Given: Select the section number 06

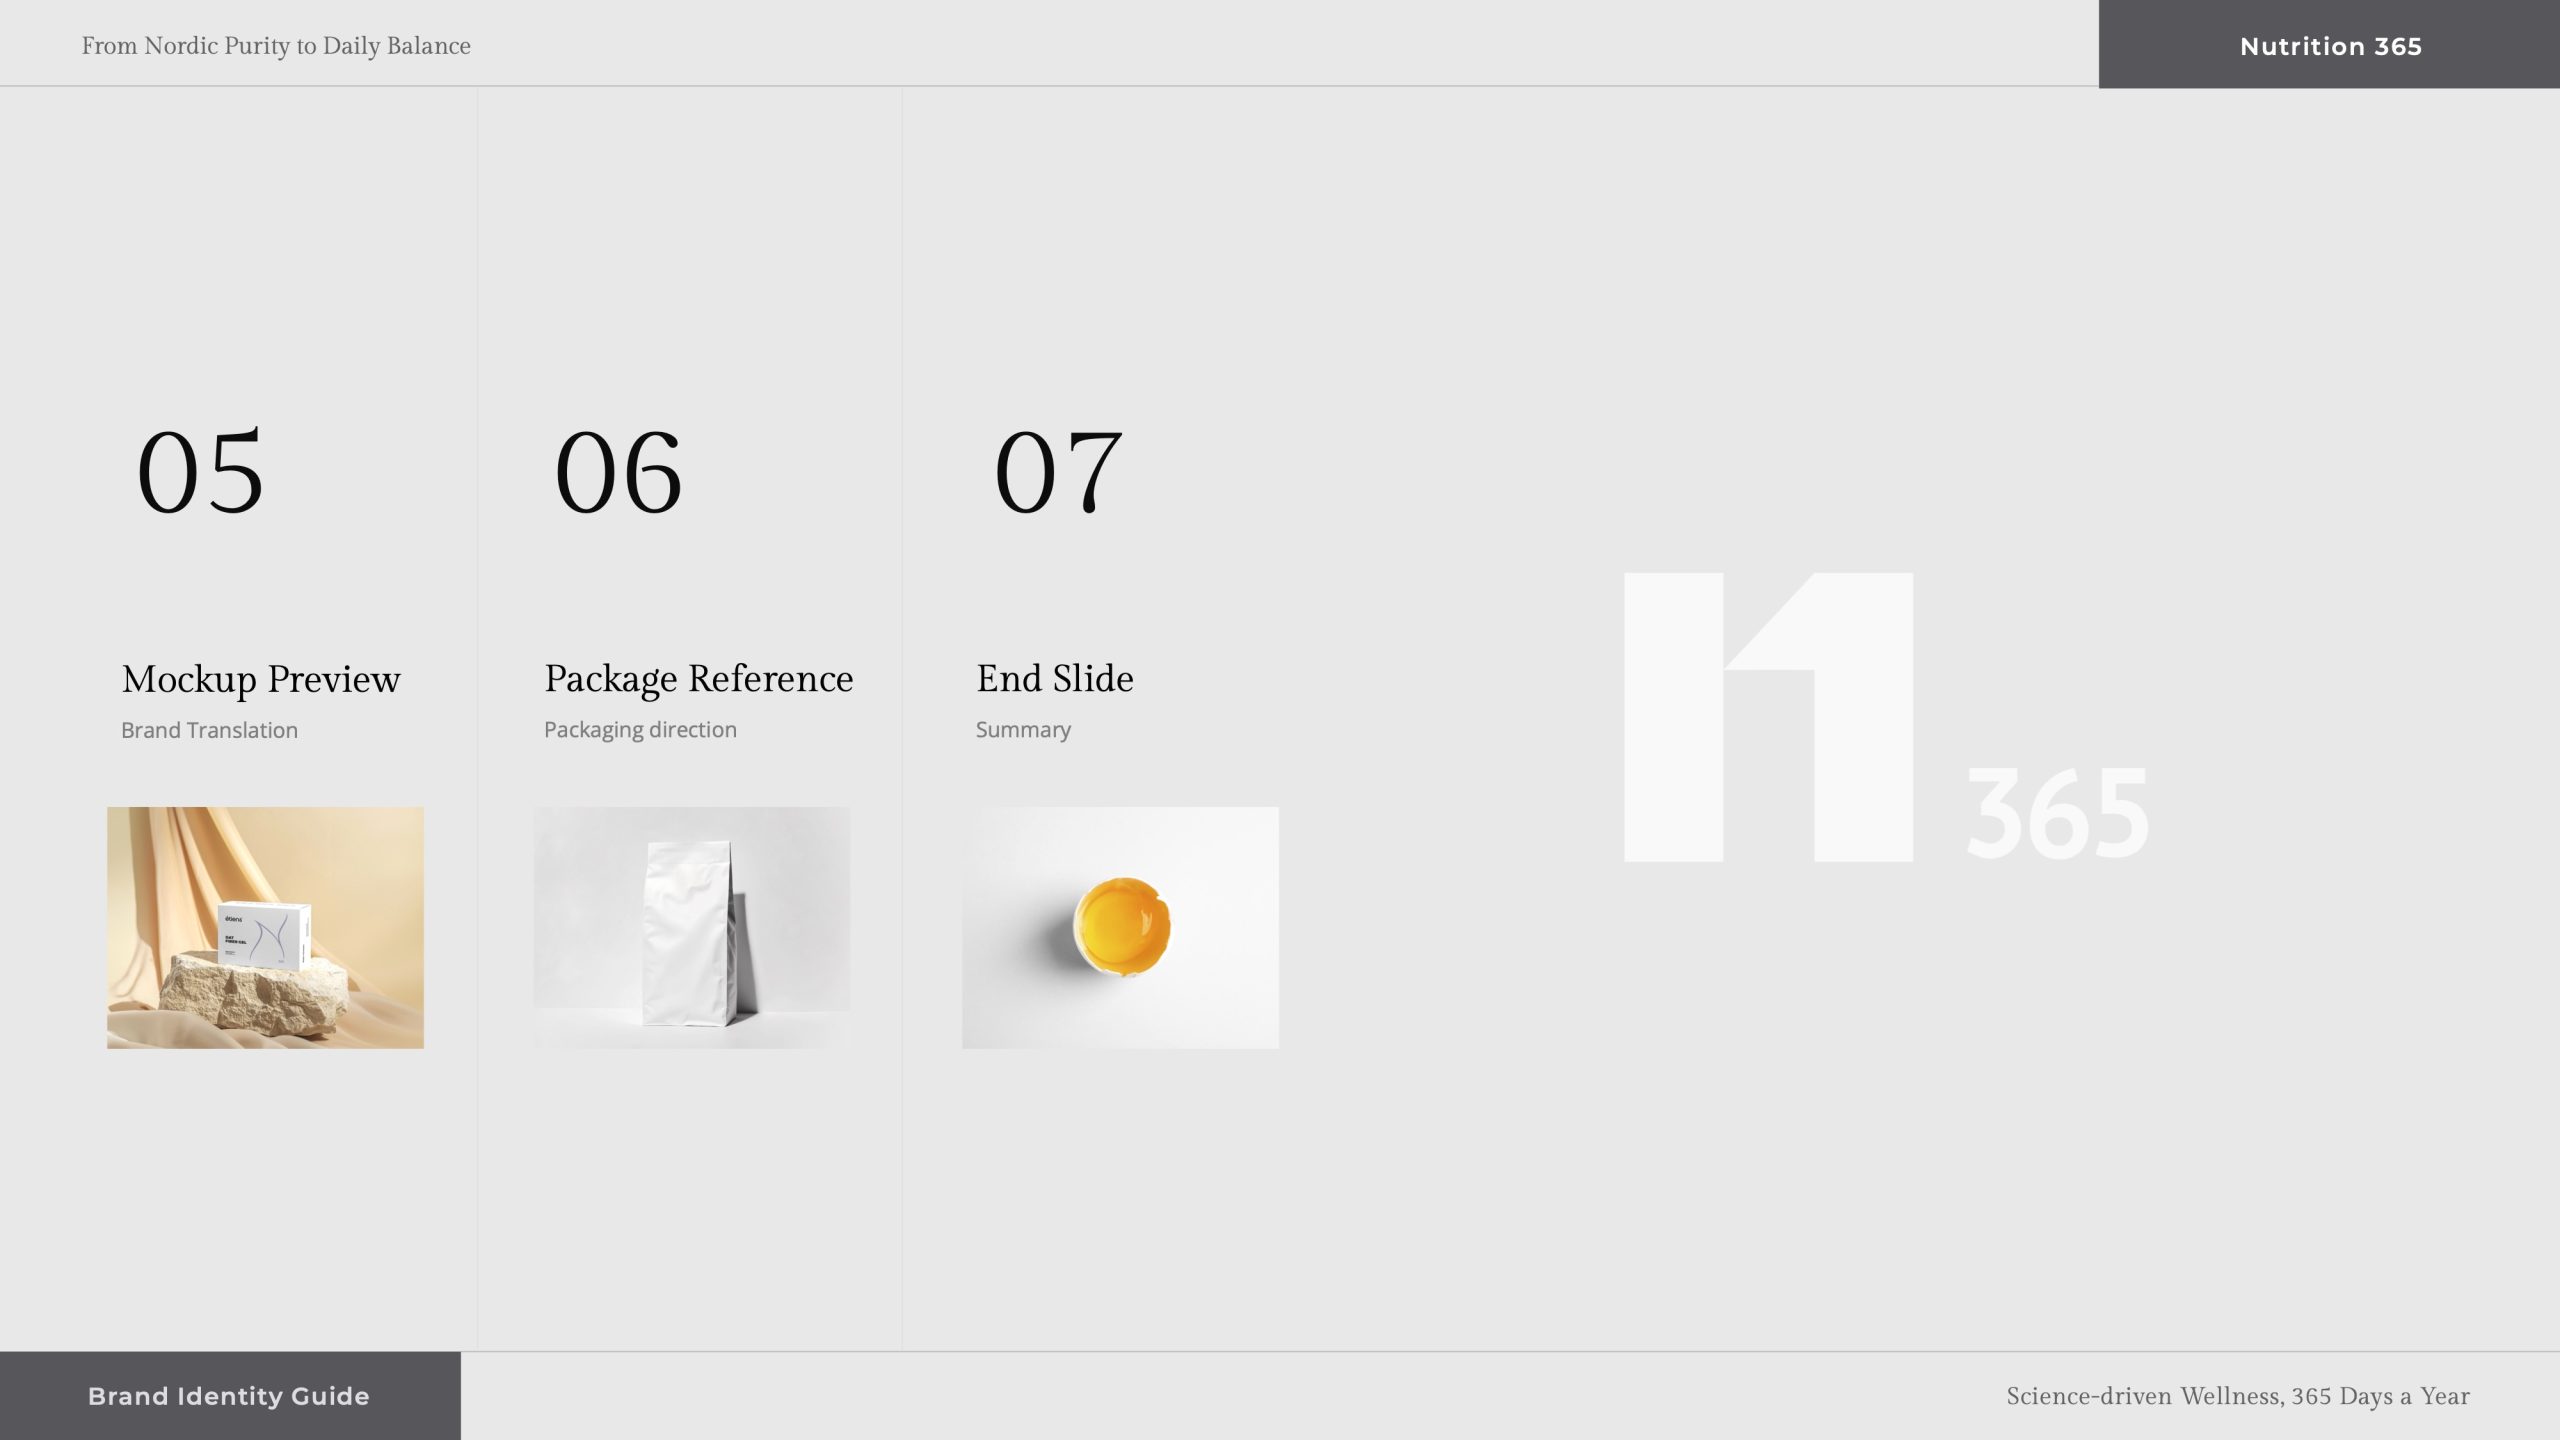Looking at the screenshot, I should [x=619, y=473].
